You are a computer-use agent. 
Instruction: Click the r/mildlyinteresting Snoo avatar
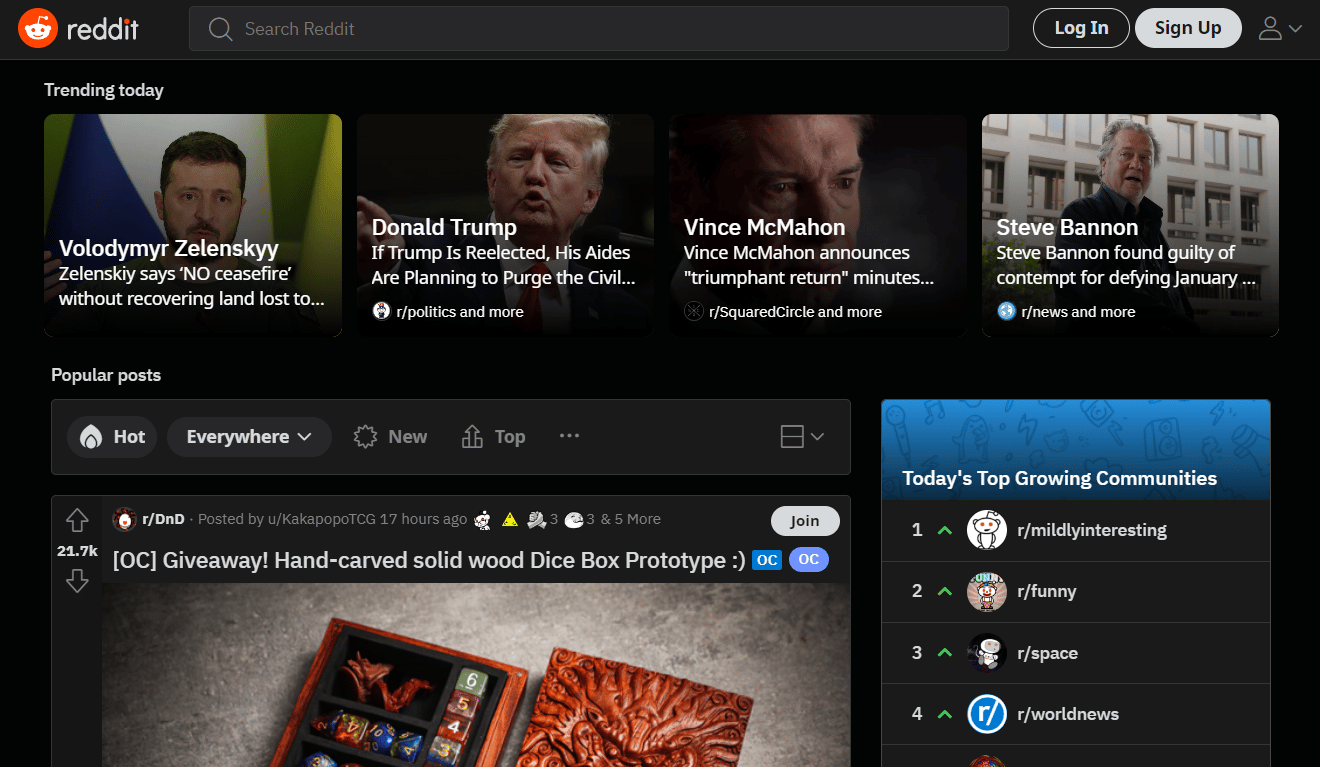click(x=987, y=530)
